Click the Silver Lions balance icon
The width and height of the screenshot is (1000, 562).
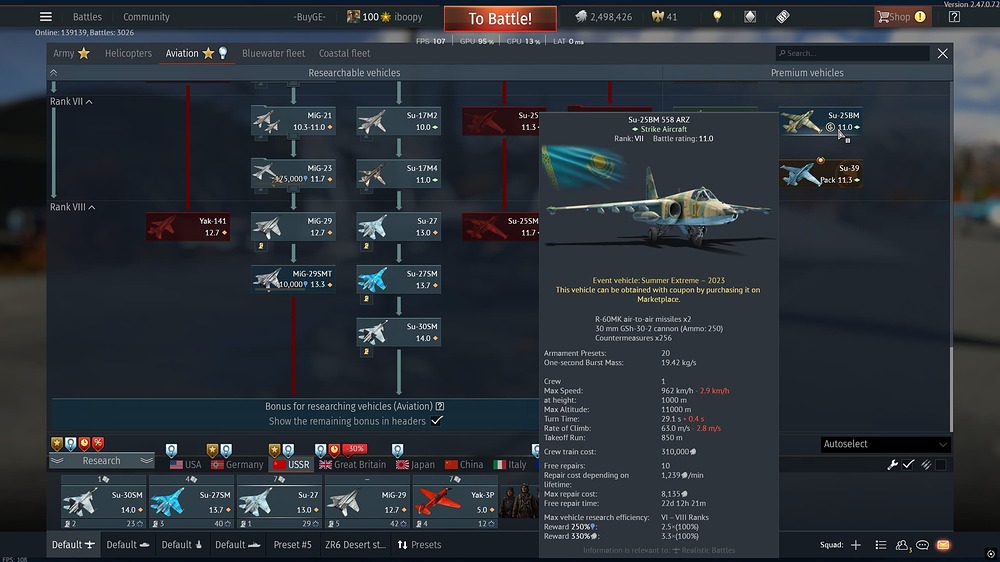click(581, 17)
